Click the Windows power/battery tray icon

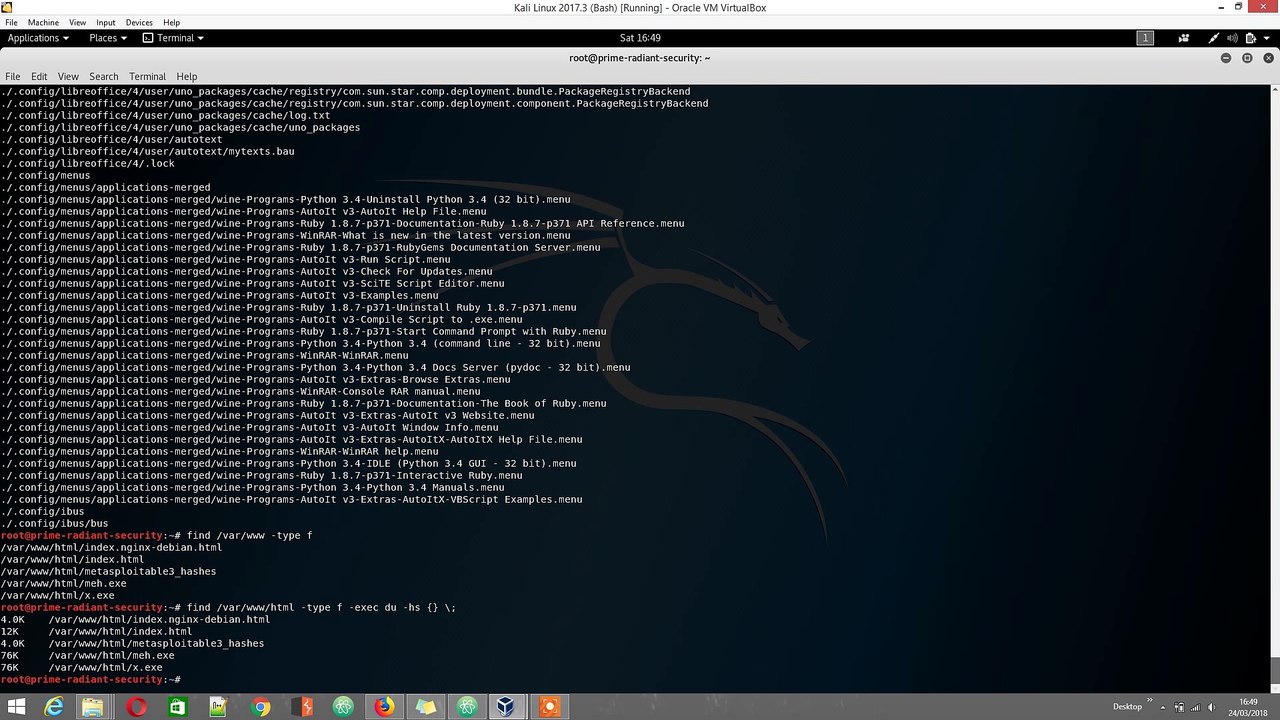(1180, 707)
